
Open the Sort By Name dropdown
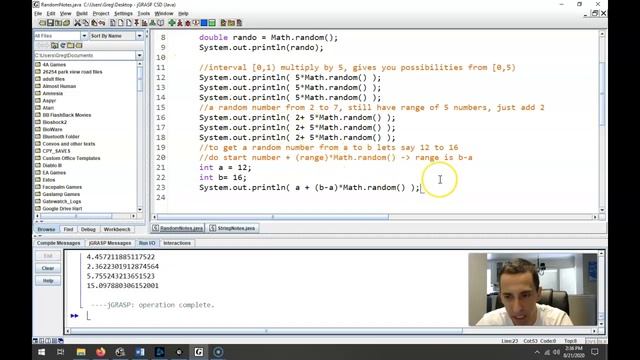coord(140,36)
